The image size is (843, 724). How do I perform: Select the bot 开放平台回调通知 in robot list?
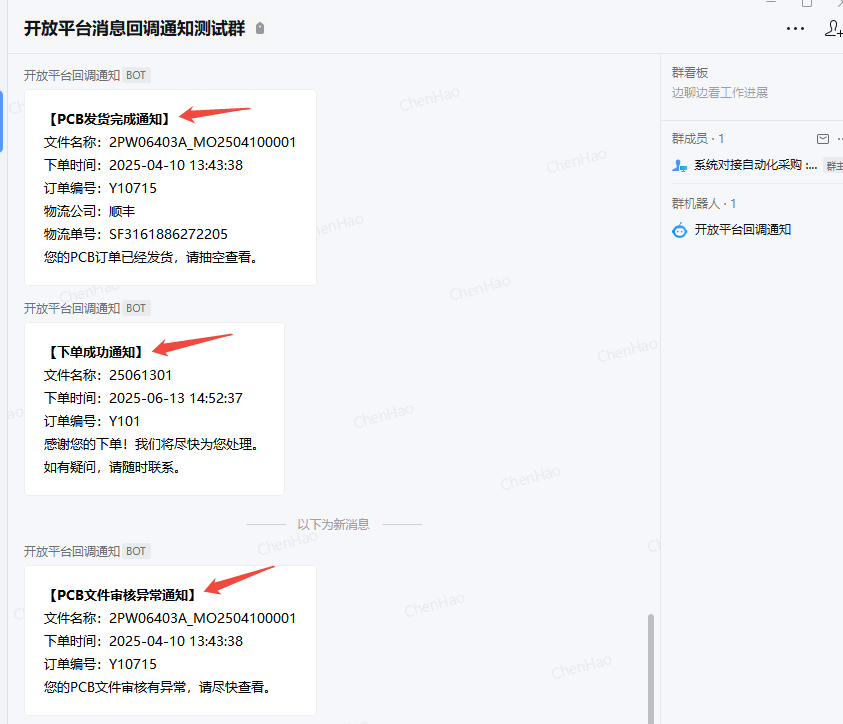(x=742, y=230)
